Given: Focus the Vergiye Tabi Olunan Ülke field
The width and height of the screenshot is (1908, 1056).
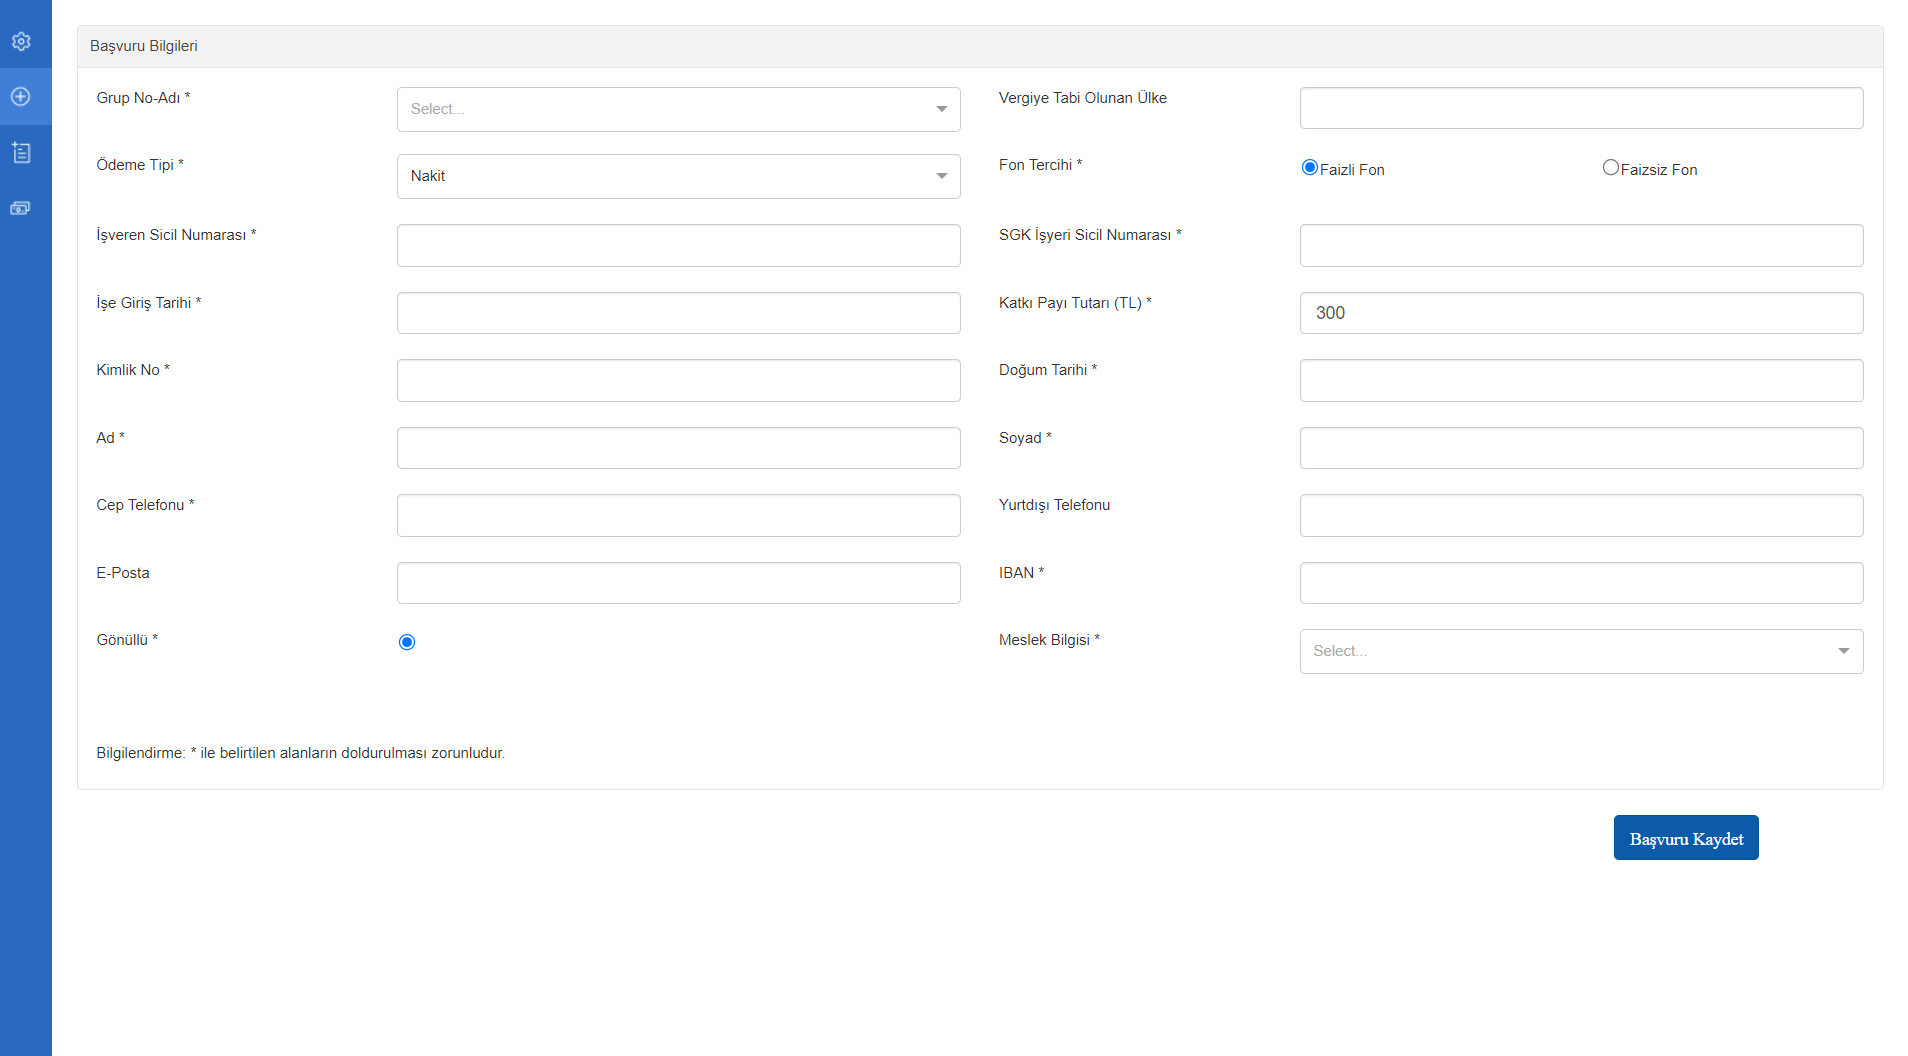Looking at the screenshot, I should [x=1580, y=108].
